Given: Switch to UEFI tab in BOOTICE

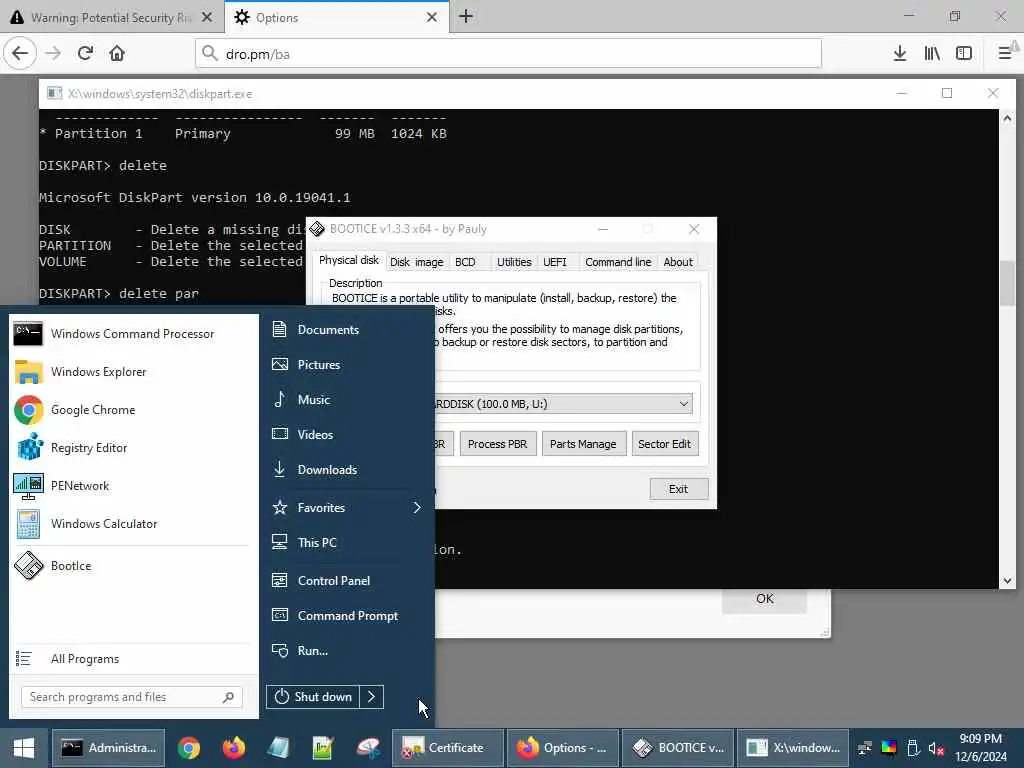Looking at the screenshot, I should point(555,262).
